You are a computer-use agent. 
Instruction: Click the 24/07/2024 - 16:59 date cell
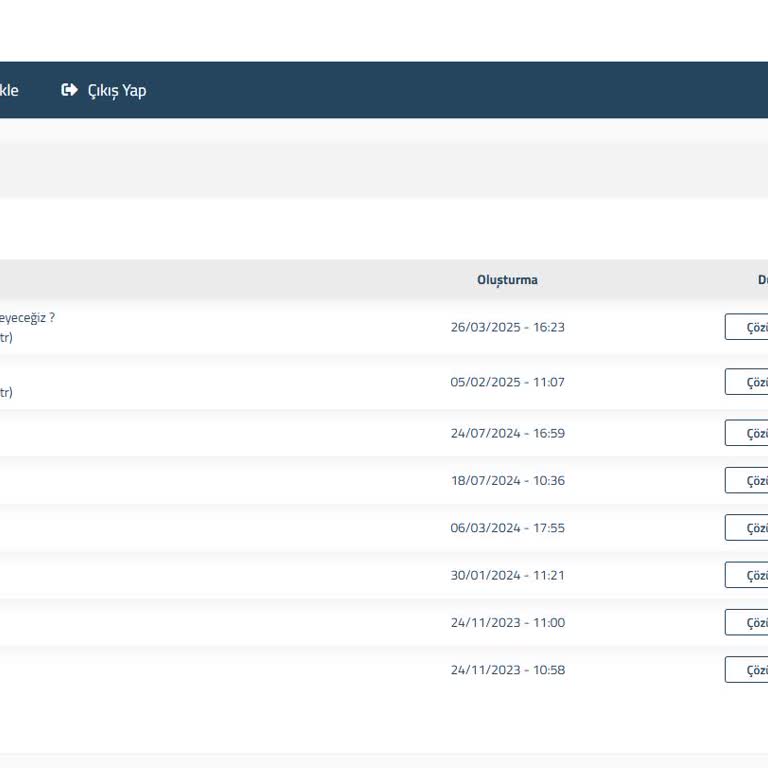coord(507,433)
